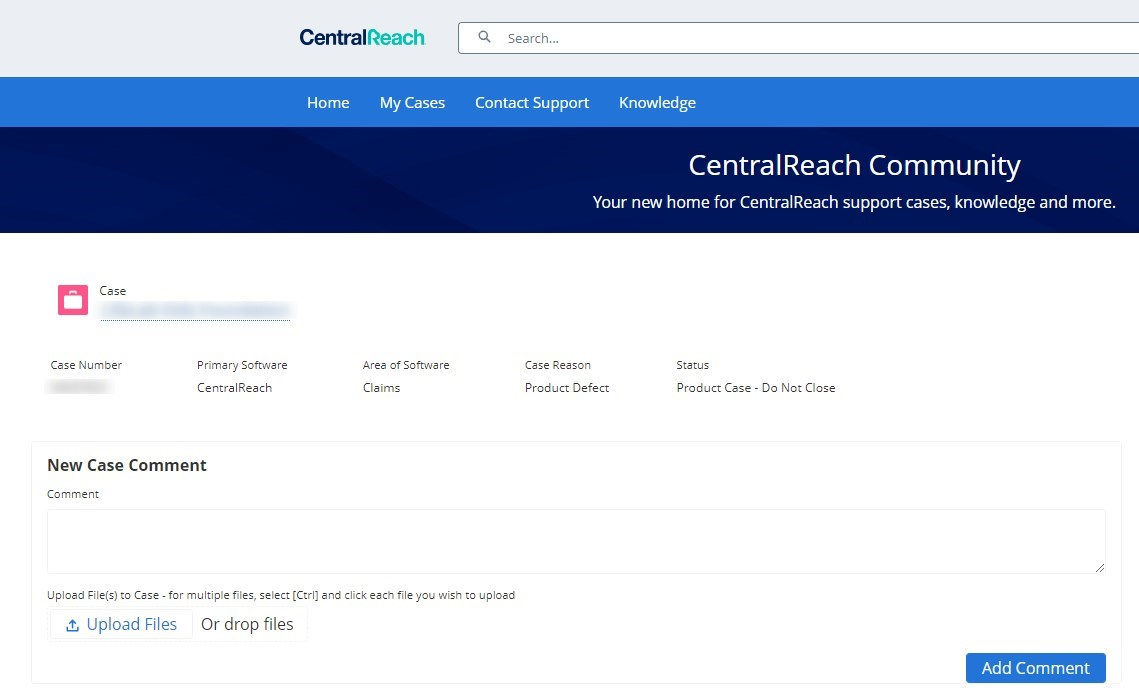Screen dimensions: 1139x696
Task: Click the 'Claims' area of software value
Action: [x=381, y=388]
